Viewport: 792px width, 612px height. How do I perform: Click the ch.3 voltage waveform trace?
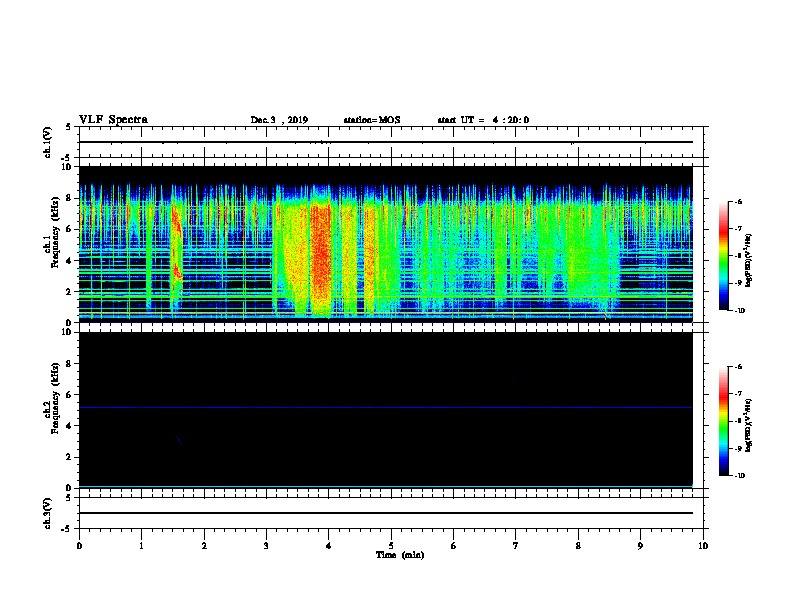[x=385, y=513]
